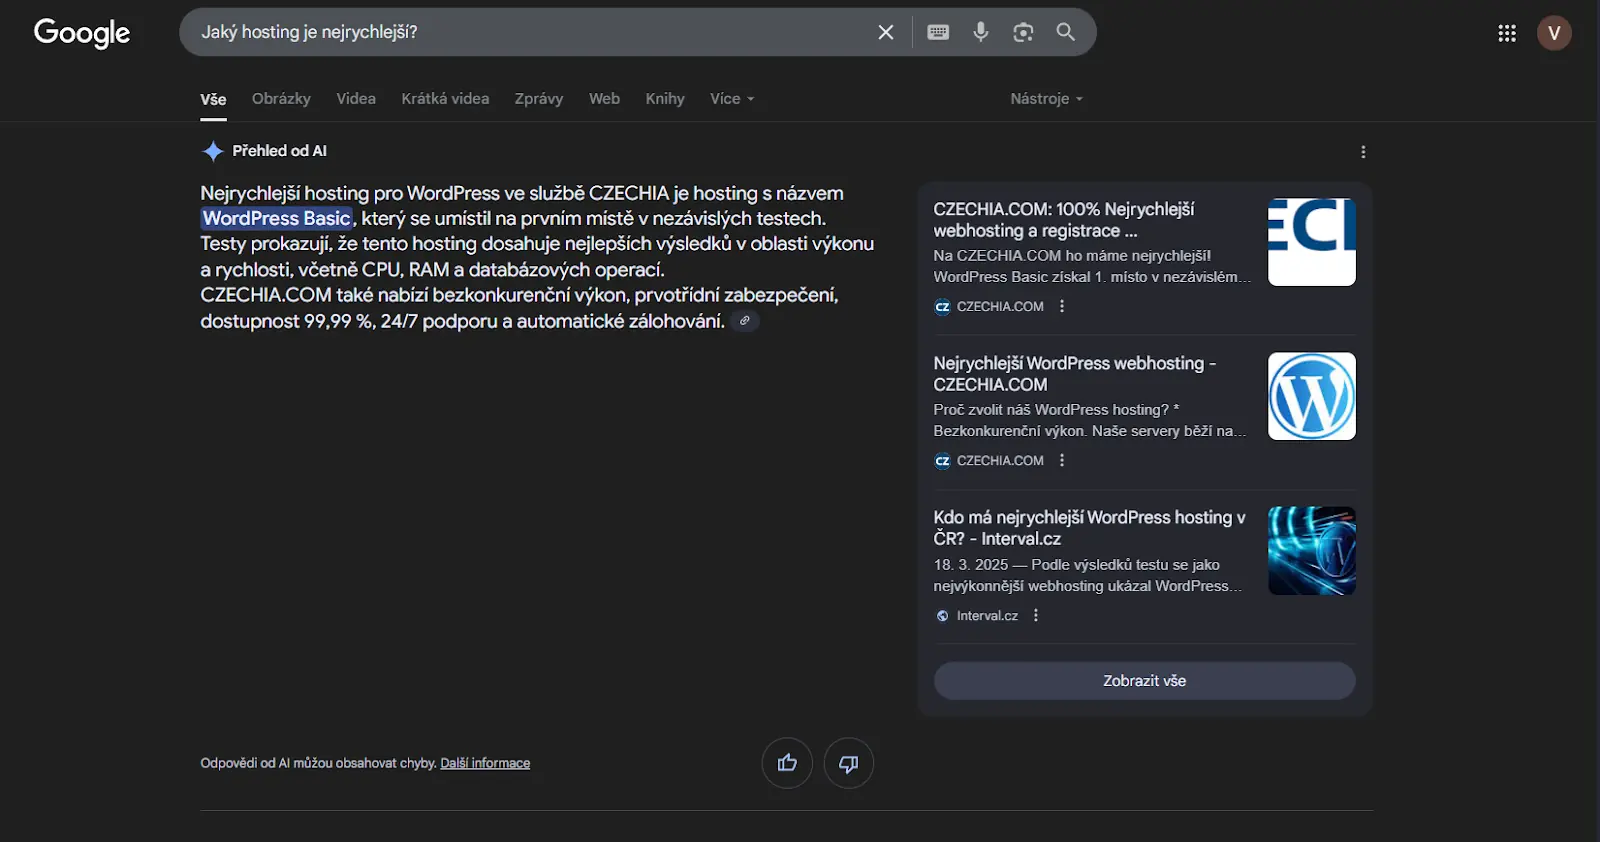Expand the Více search filters dropdown

click(x=732, y=99)
